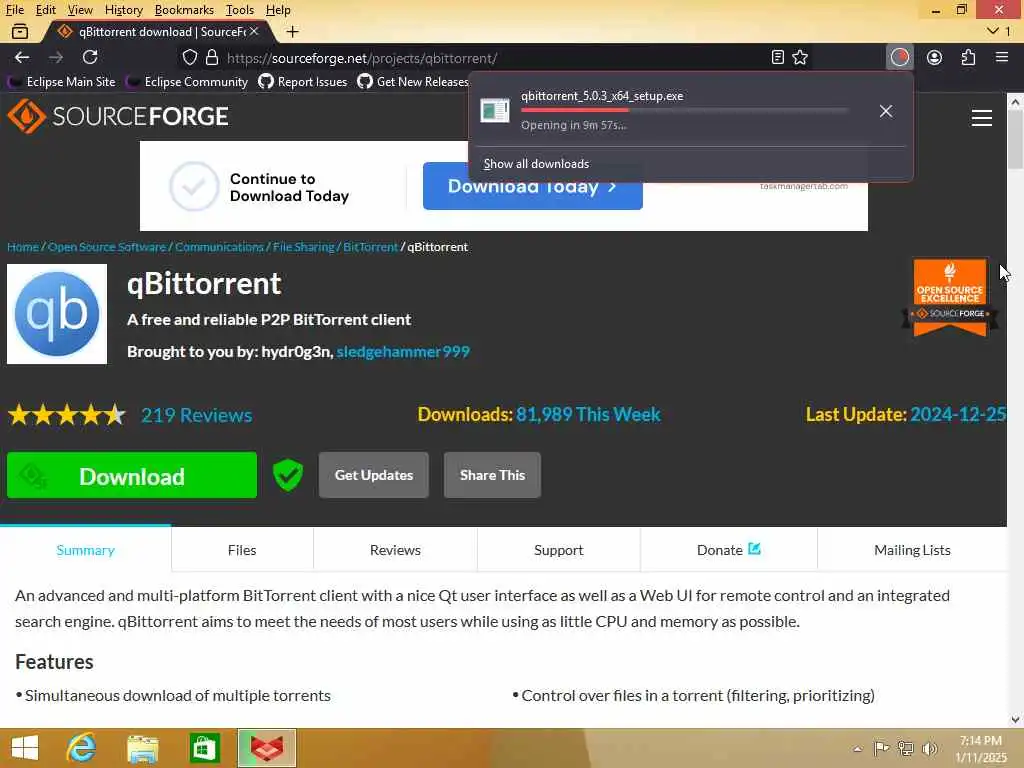Open the History menu
Screen dimensions: 1024x768
[x=123, y=10]
